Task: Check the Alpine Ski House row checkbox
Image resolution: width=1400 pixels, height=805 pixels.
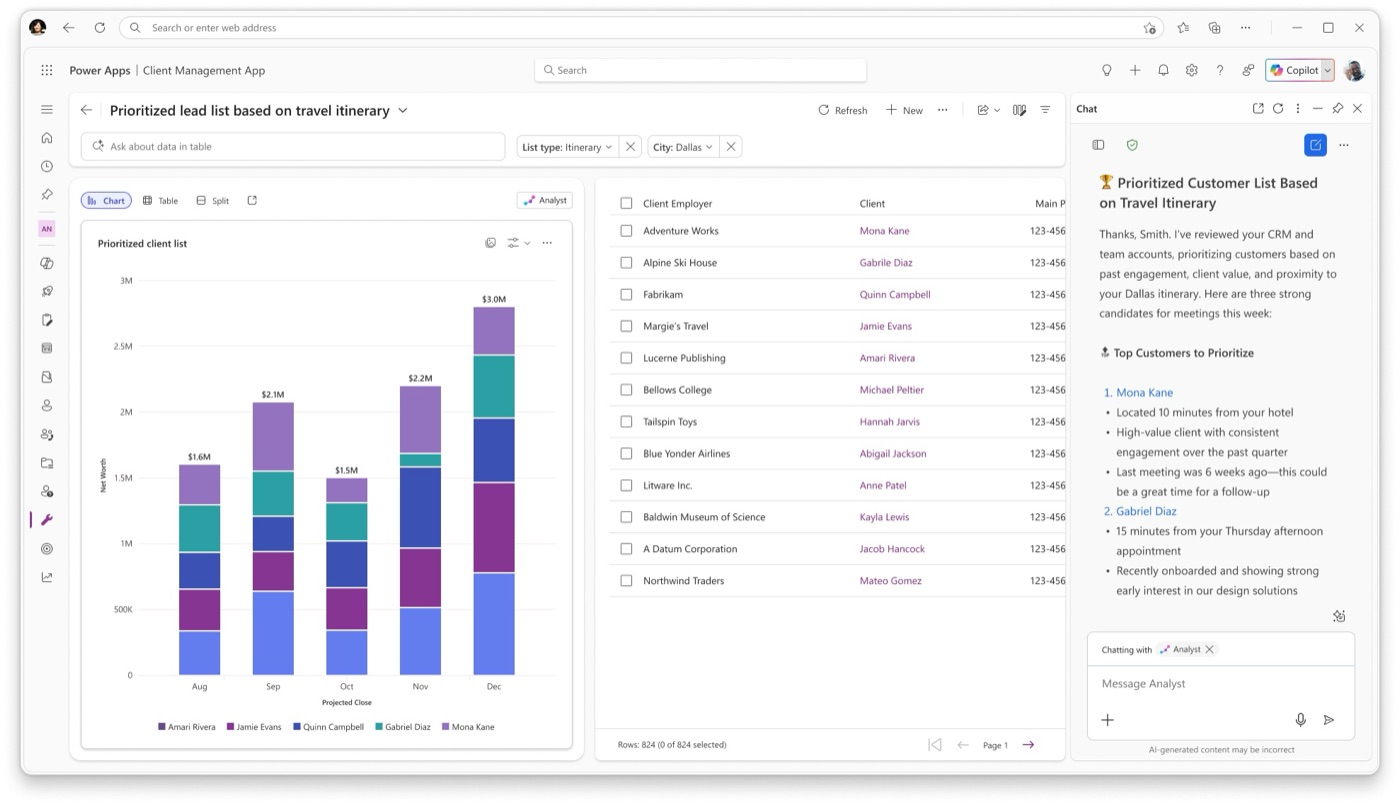Action: [x=626, y=263]
